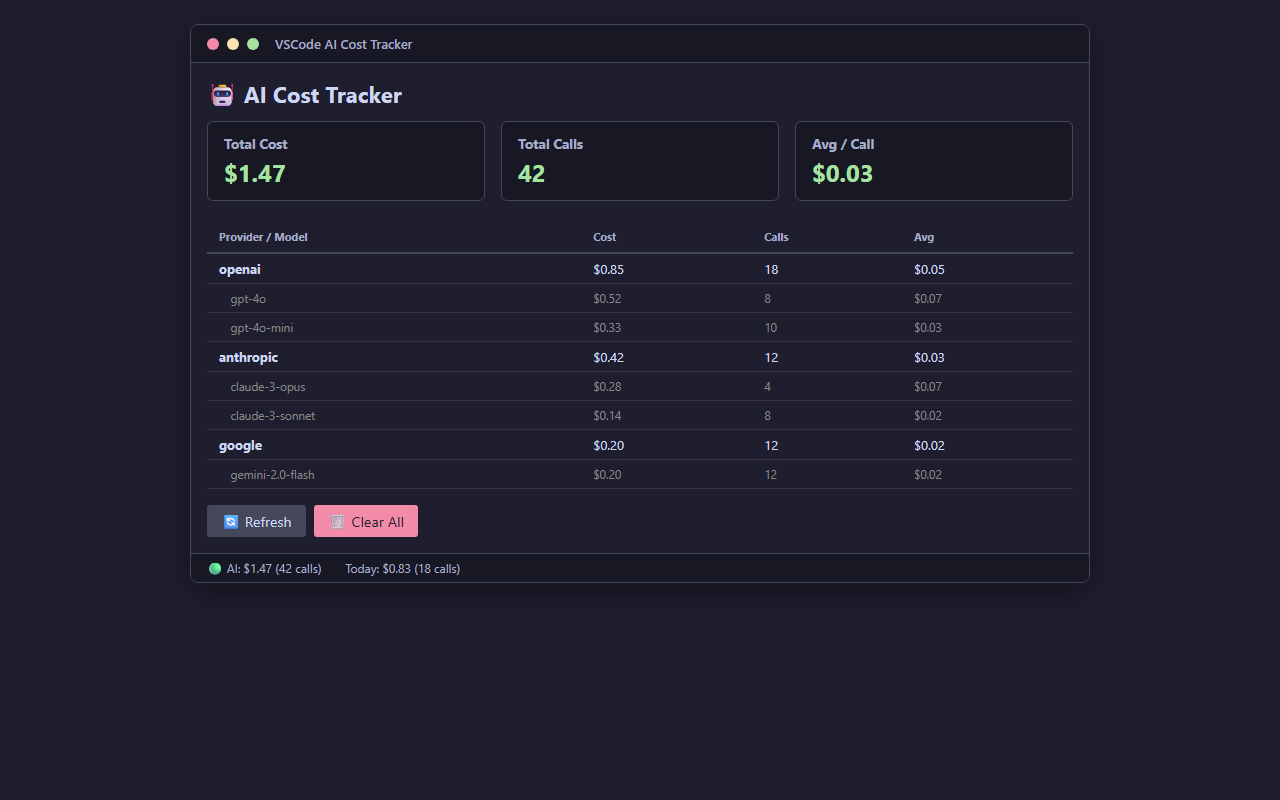Click the Avg / Call value $0.03
Screen dimensions: 1280x800
[843, 173]
